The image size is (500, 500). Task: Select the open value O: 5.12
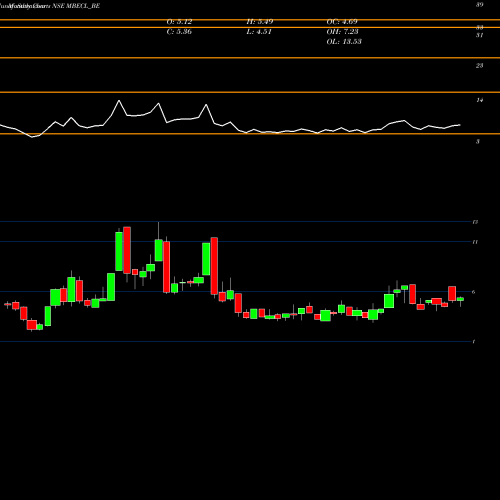click(x=179, y=22)
